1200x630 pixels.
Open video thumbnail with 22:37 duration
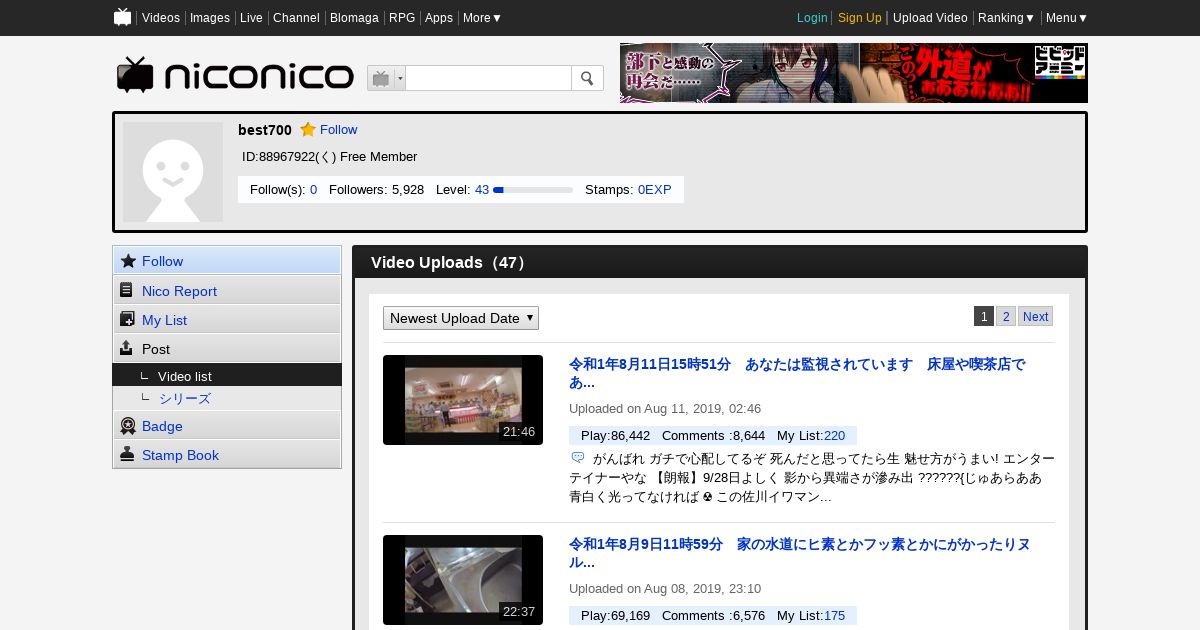coord(463,580)
